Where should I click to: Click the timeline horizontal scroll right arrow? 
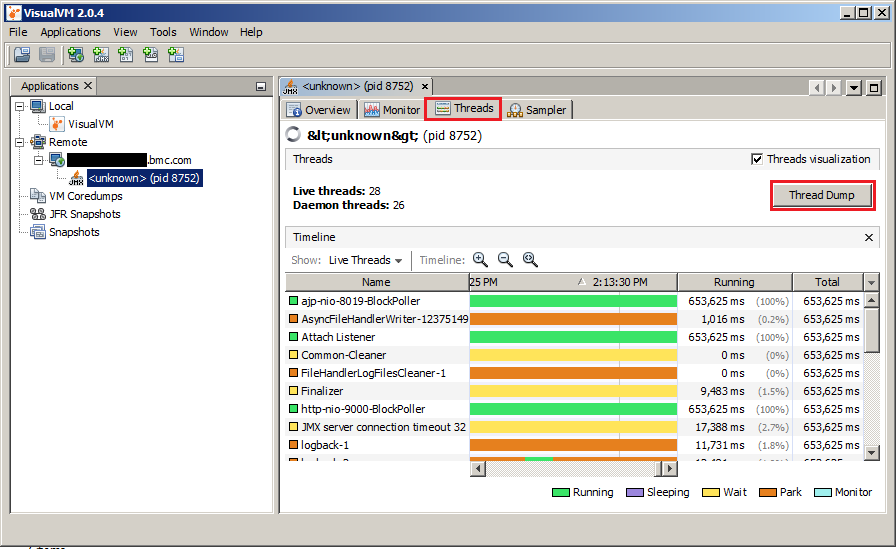tap(670, 469)
